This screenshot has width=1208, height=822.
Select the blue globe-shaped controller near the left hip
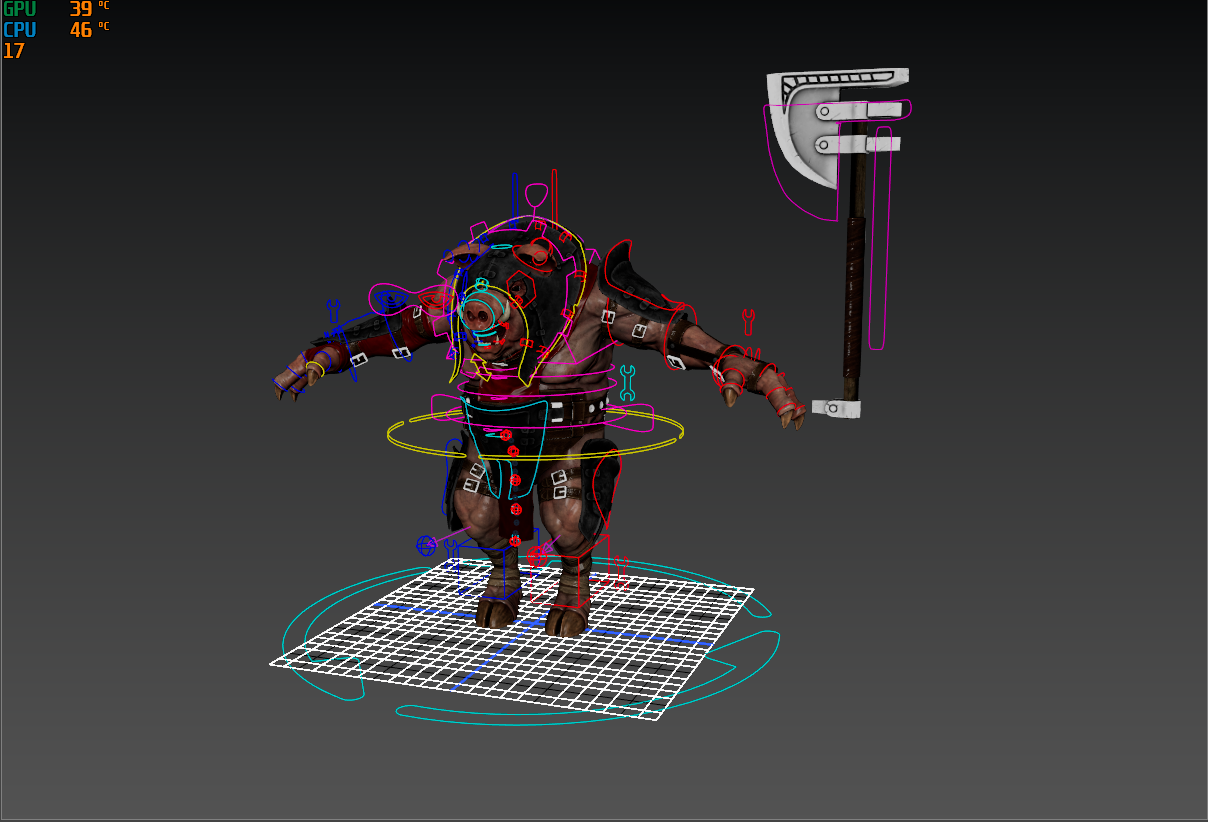click(x=426, y=545)
